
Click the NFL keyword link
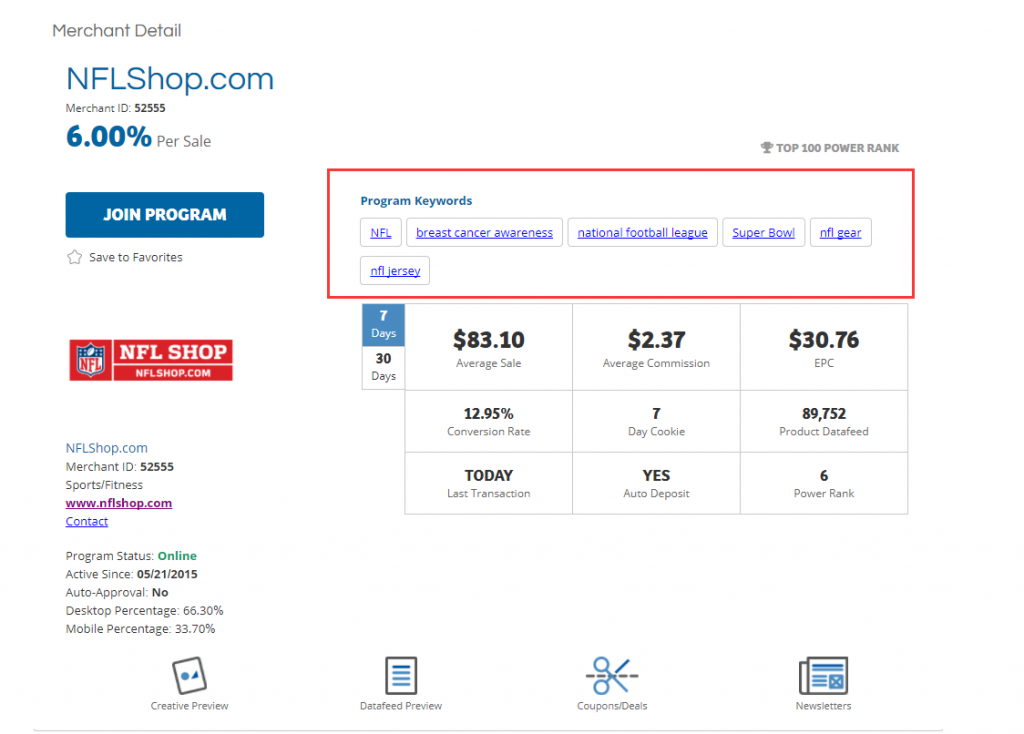point(381,232)
